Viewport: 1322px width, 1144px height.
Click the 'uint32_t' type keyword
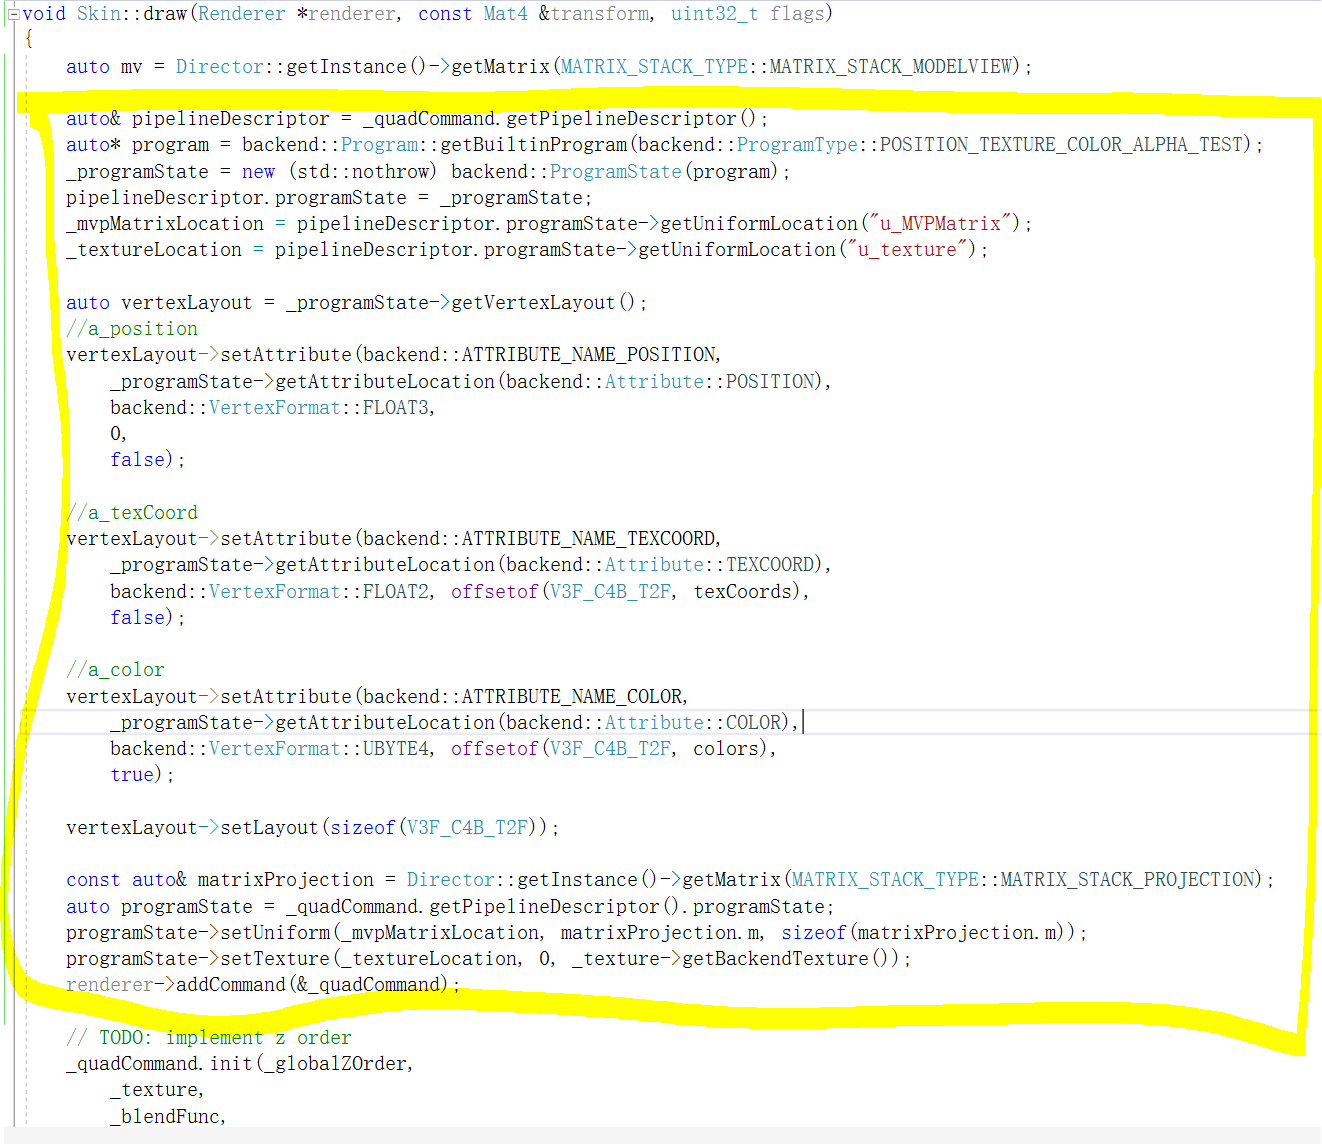click(x=714, y=14)
